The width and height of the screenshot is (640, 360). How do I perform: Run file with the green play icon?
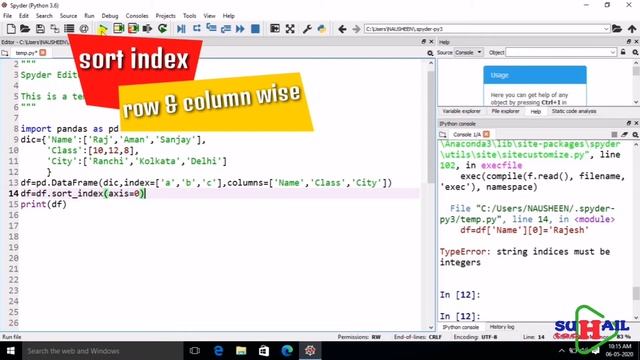point(103,29)
